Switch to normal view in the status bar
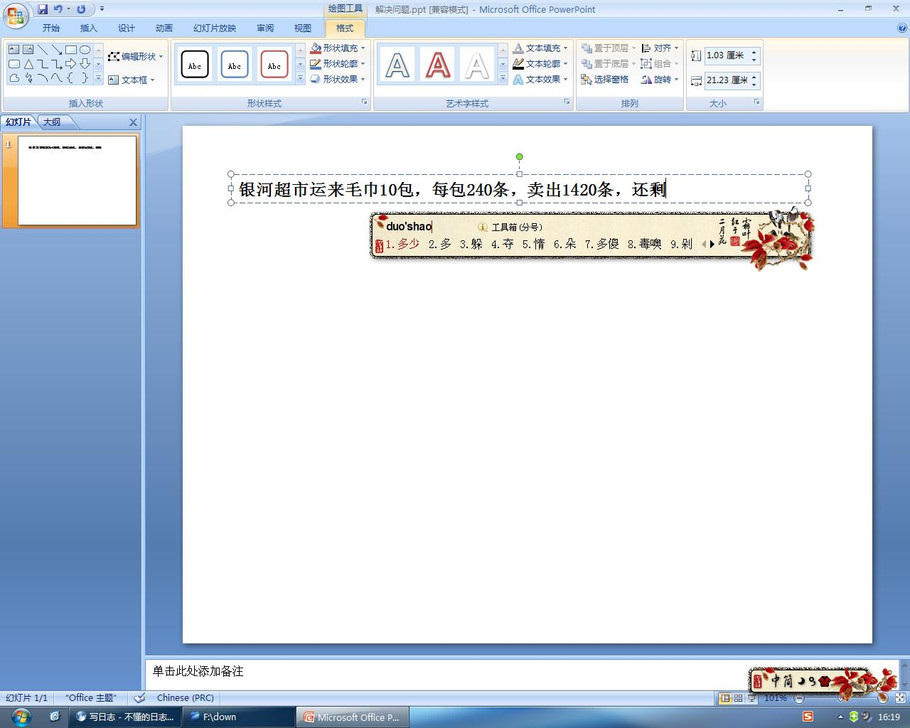 (725, 698)
